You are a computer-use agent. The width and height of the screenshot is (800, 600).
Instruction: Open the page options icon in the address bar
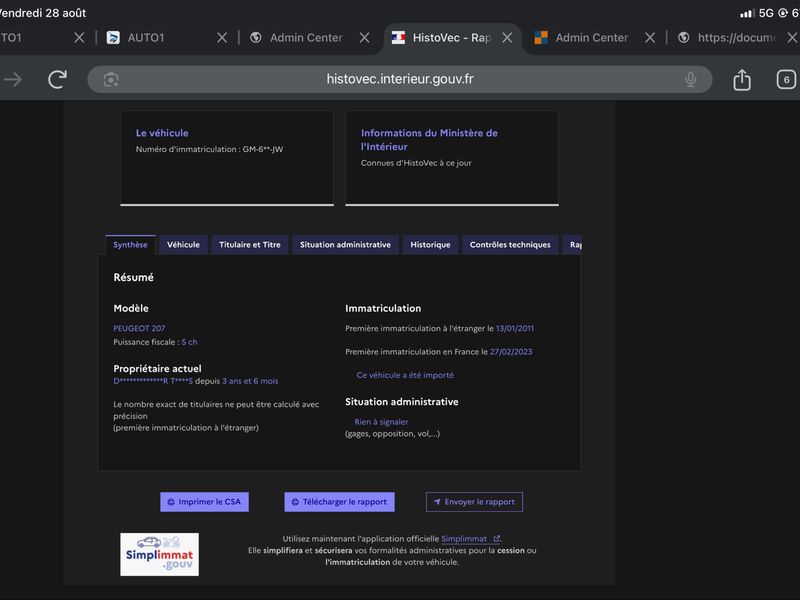111,80
